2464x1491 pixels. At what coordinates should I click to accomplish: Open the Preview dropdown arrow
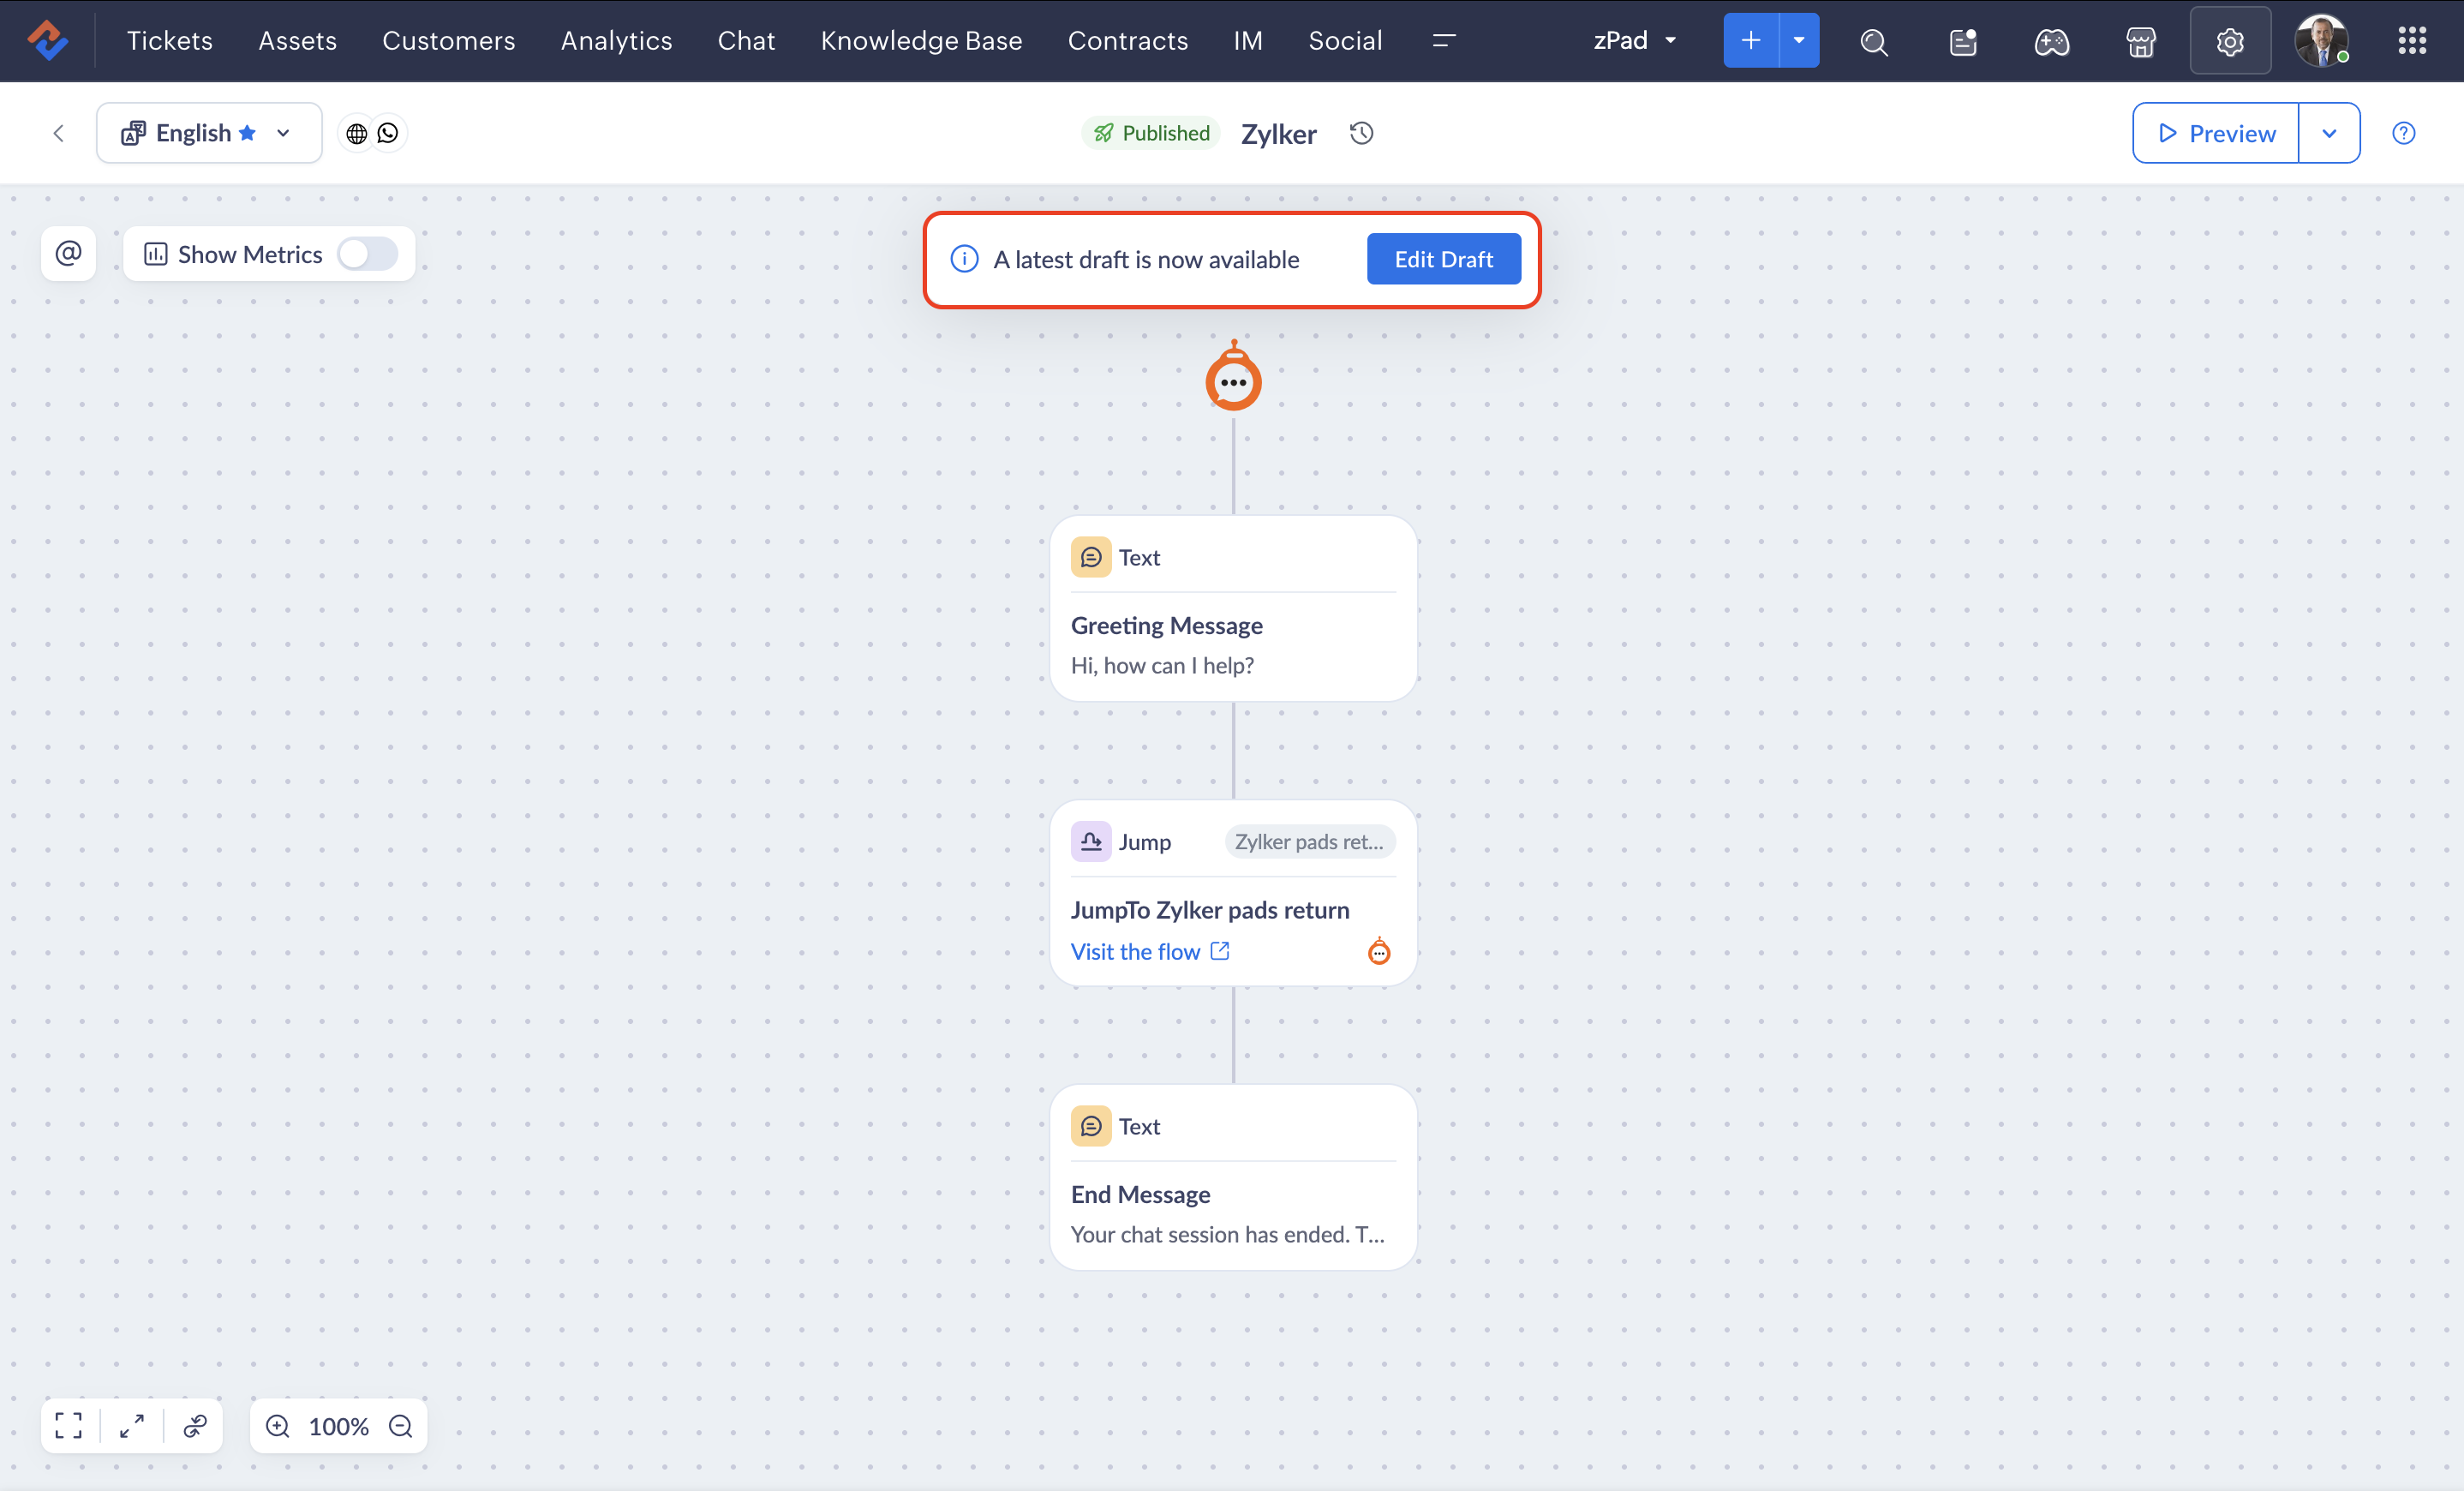2329,133
